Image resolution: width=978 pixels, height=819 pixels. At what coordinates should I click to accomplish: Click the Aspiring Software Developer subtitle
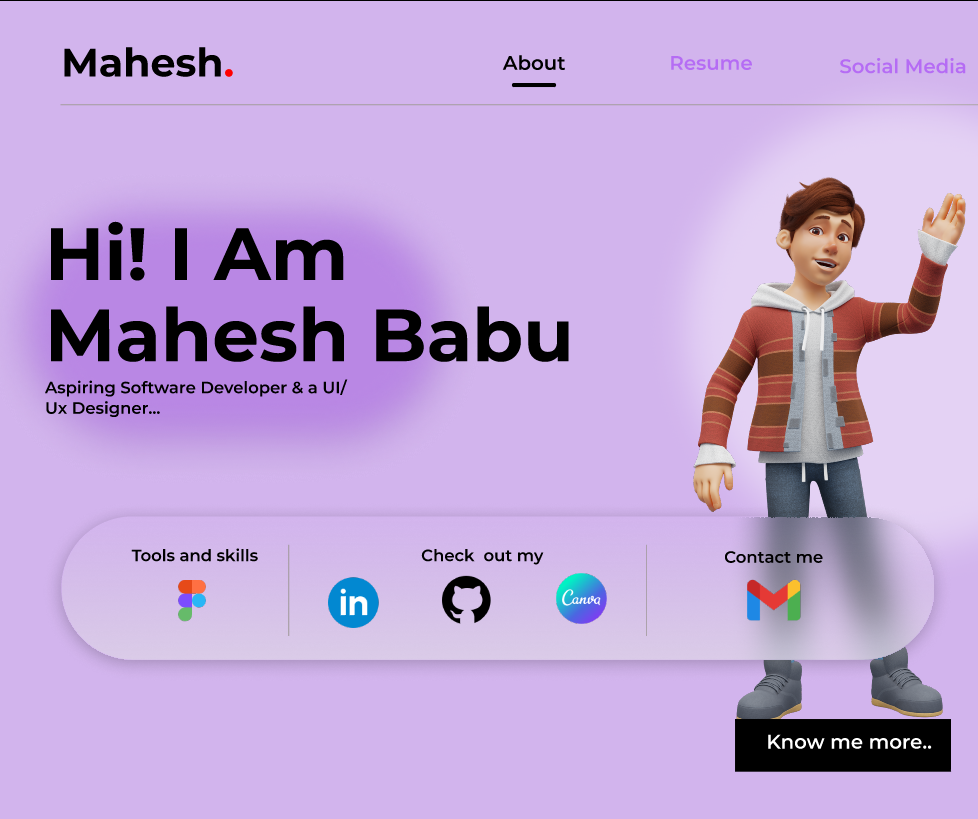click(x=196, y=397)
